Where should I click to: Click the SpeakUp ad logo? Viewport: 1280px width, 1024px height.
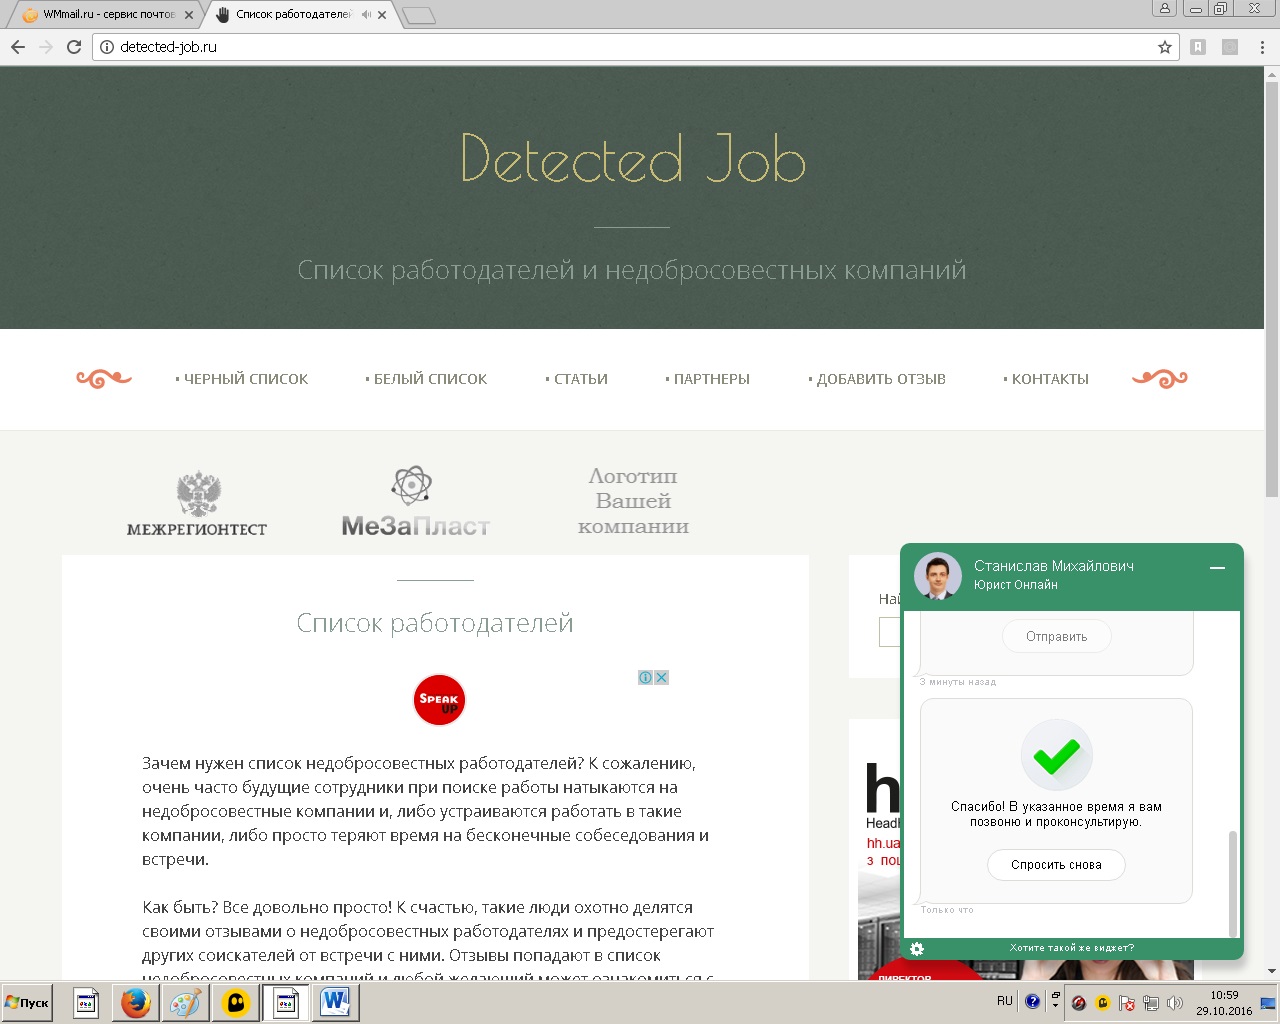coord(439,699)
